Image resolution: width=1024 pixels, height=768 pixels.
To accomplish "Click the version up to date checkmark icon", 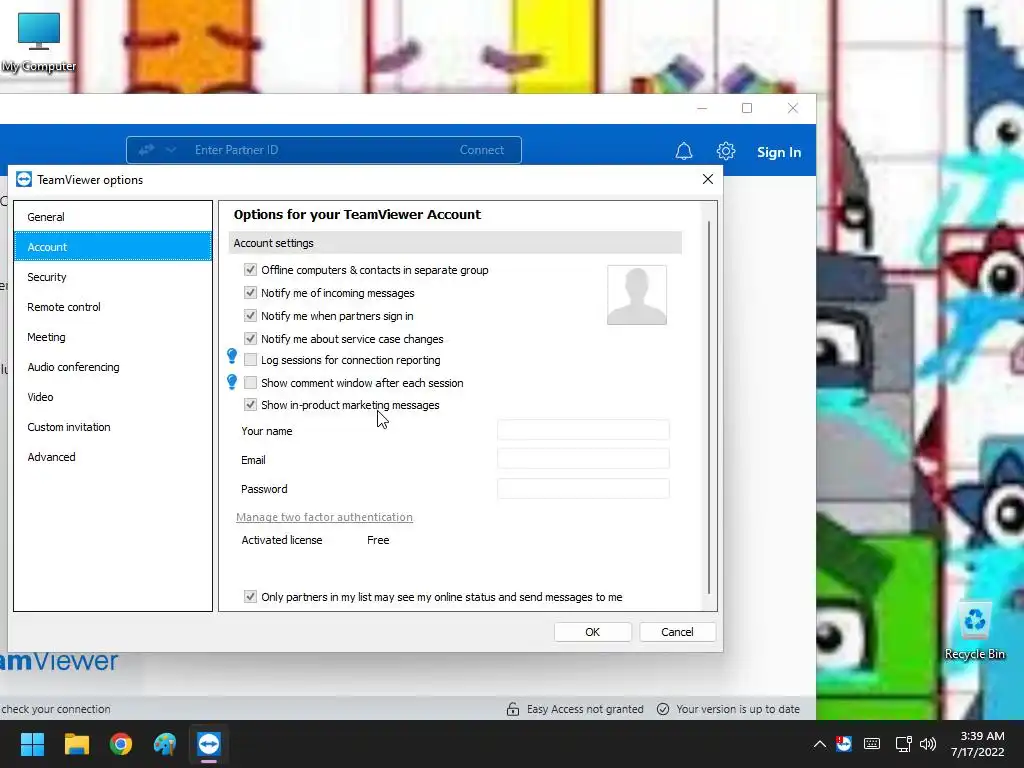I will point(663,709).
